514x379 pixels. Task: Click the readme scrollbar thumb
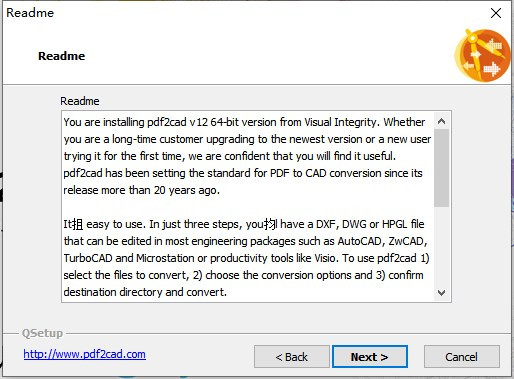pos(441,168)
